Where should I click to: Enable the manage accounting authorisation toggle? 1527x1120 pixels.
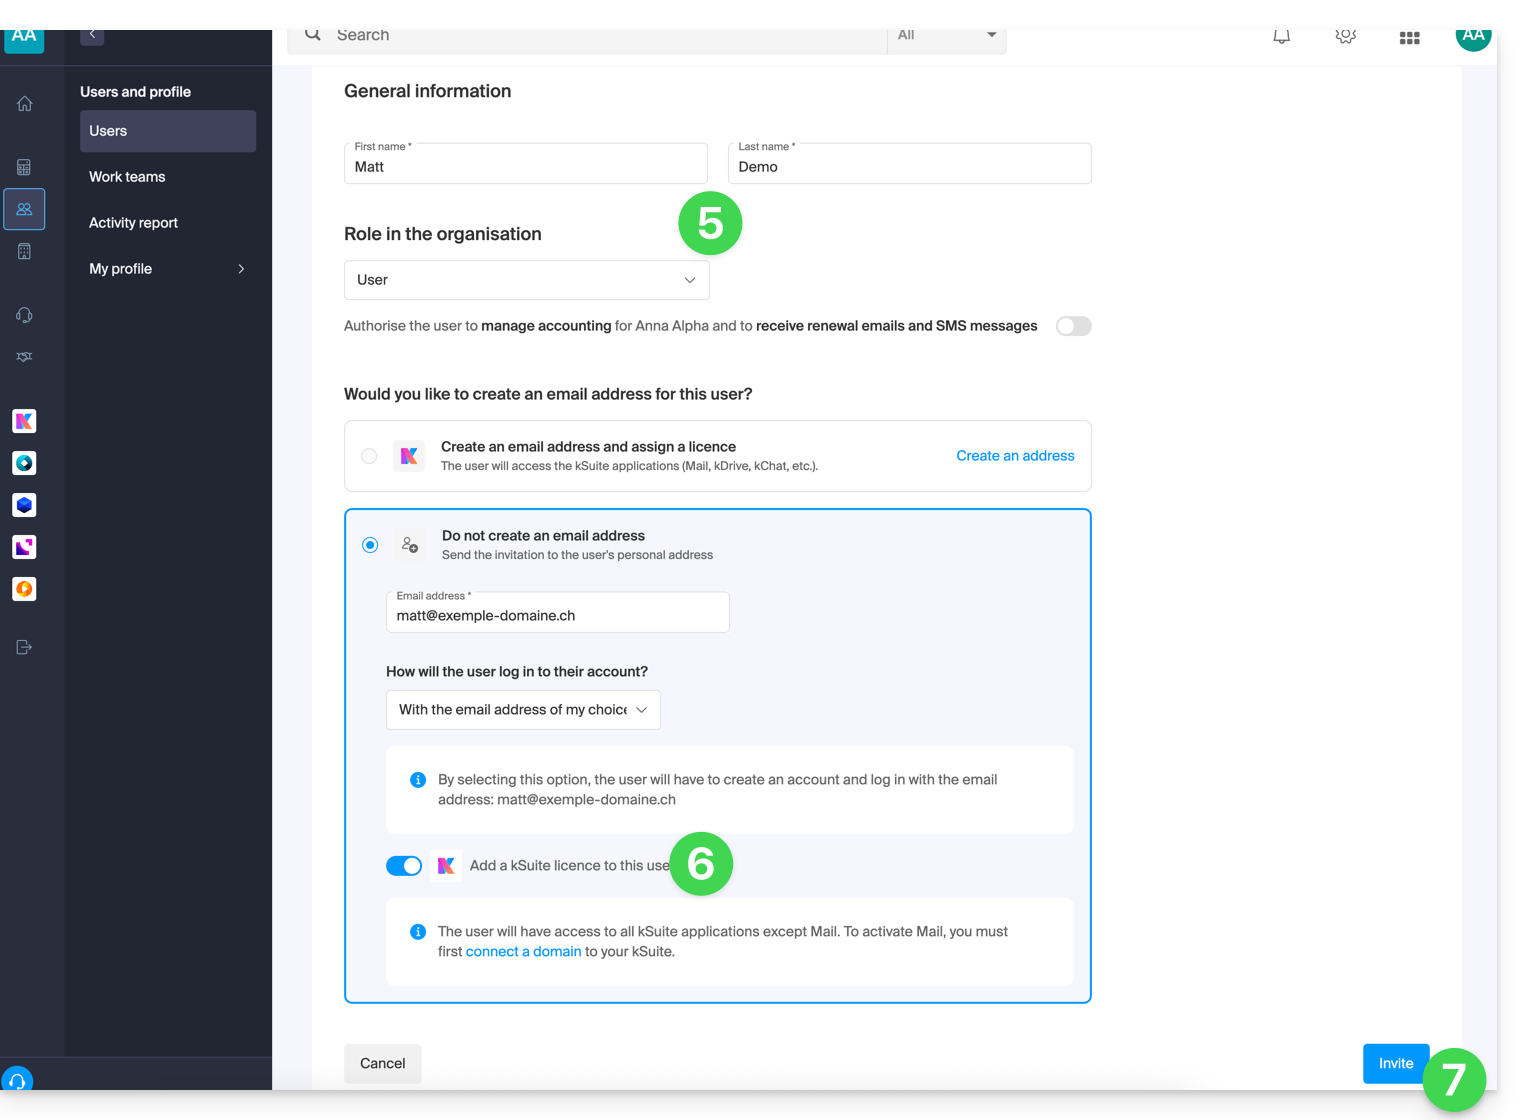click(1073, 326)
